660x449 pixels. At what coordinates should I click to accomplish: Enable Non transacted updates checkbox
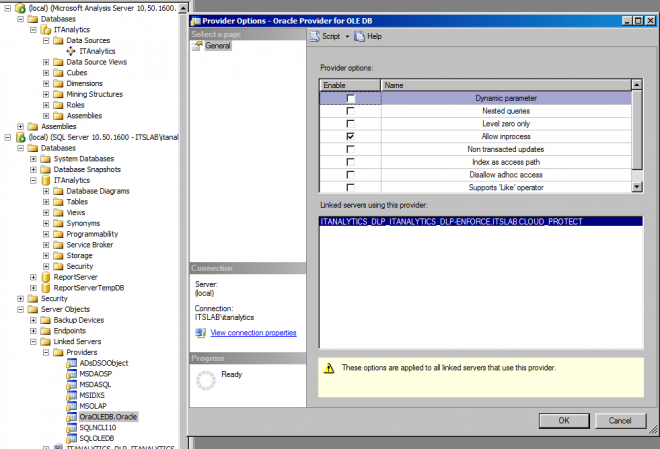[350, 149]
